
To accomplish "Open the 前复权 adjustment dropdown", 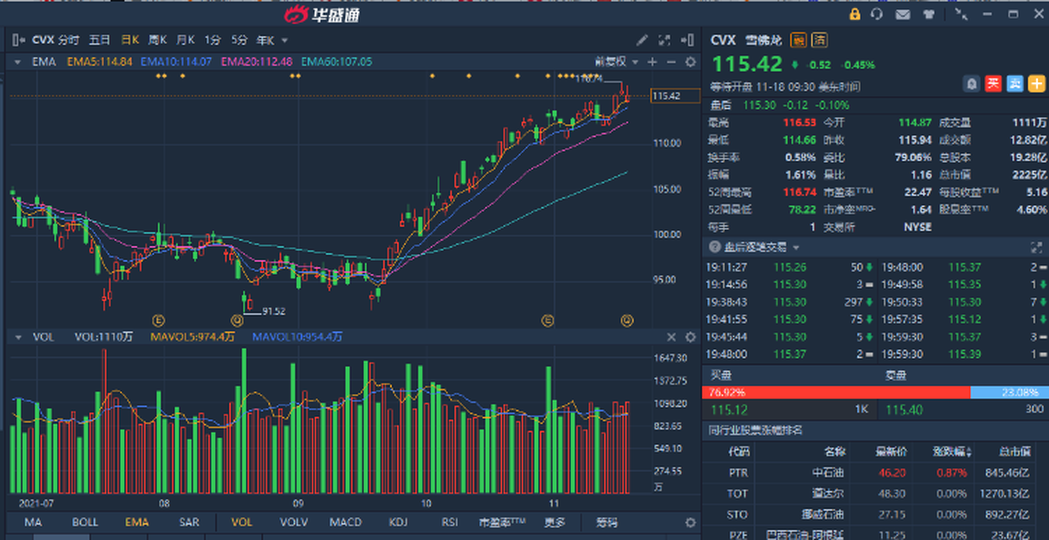I will point(614,62).
